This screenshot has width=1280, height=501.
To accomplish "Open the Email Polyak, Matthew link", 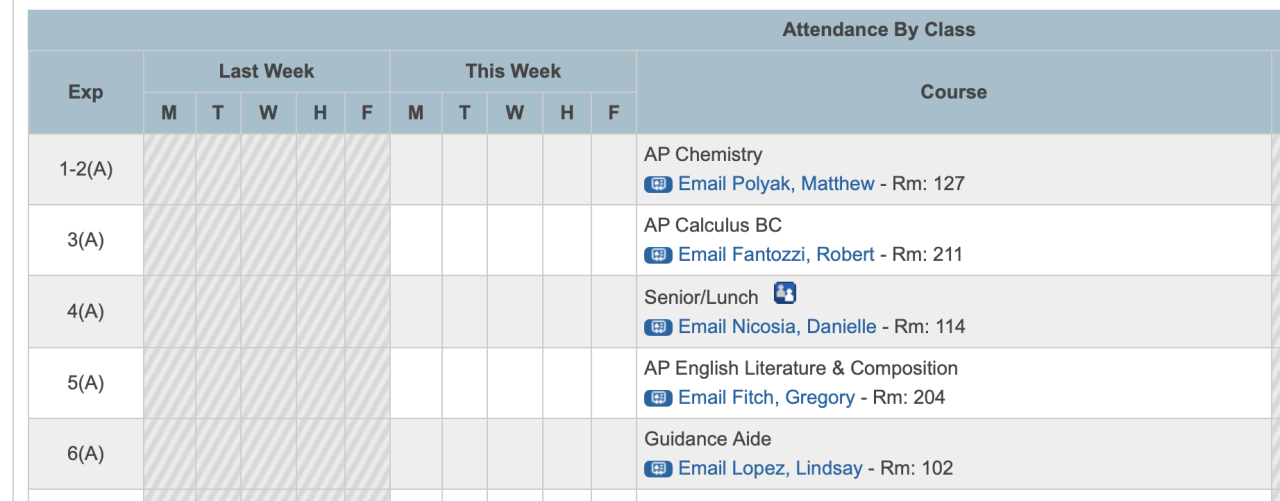I will click(x=776, y=184).
